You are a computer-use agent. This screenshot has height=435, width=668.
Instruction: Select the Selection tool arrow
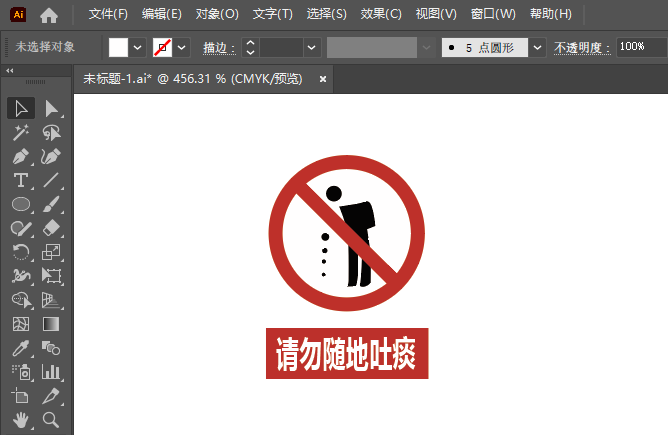pos(21,108)
